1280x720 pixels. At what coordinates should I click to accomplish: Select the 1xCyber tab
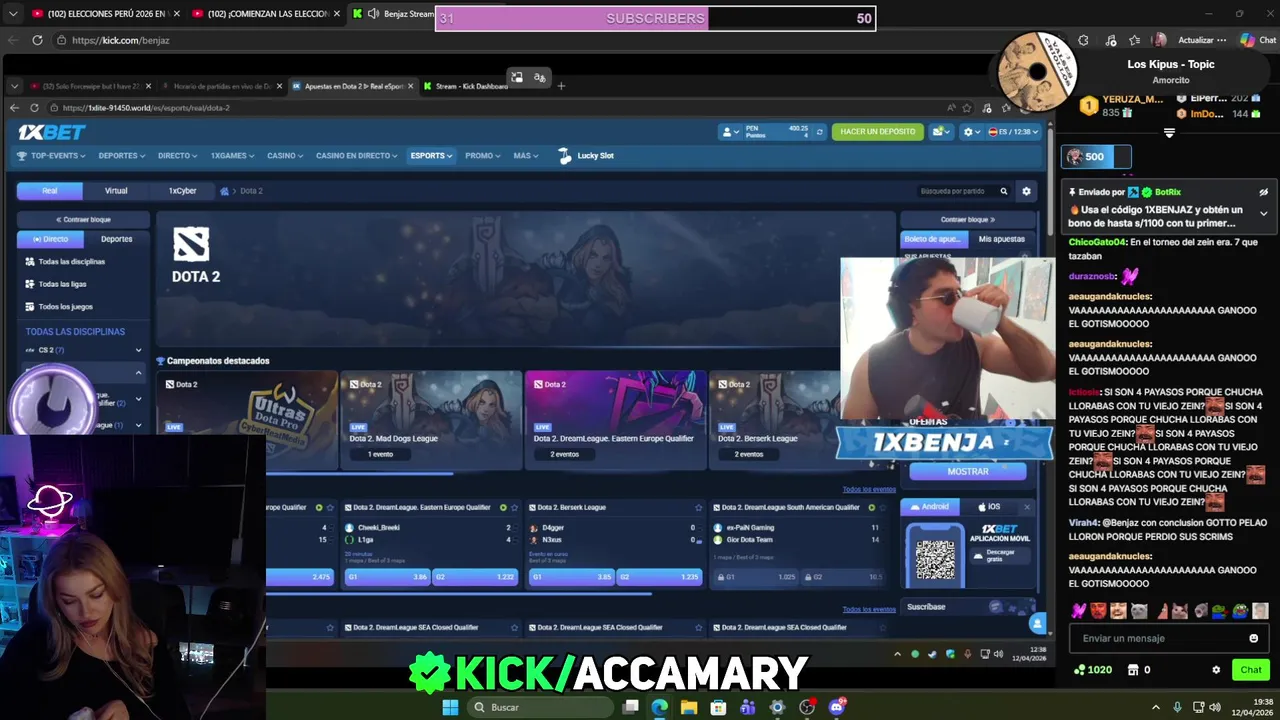coord(182,190)
